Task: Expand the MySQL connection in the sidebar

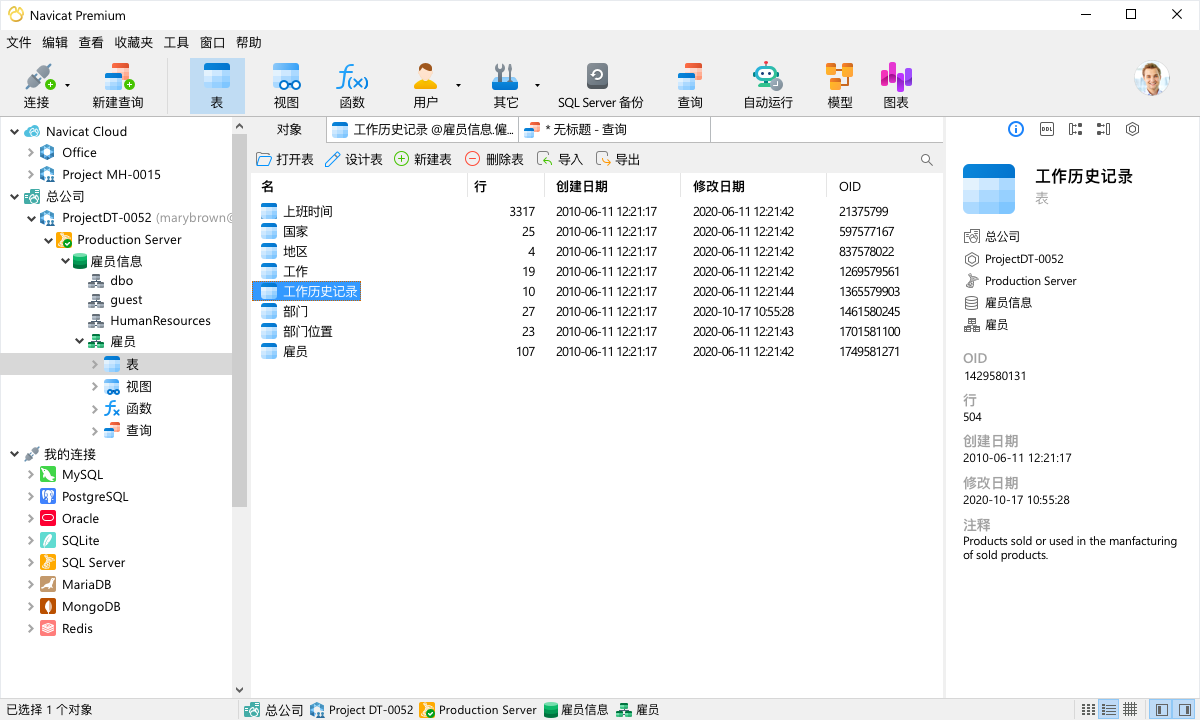Action: tap(32, 474)
